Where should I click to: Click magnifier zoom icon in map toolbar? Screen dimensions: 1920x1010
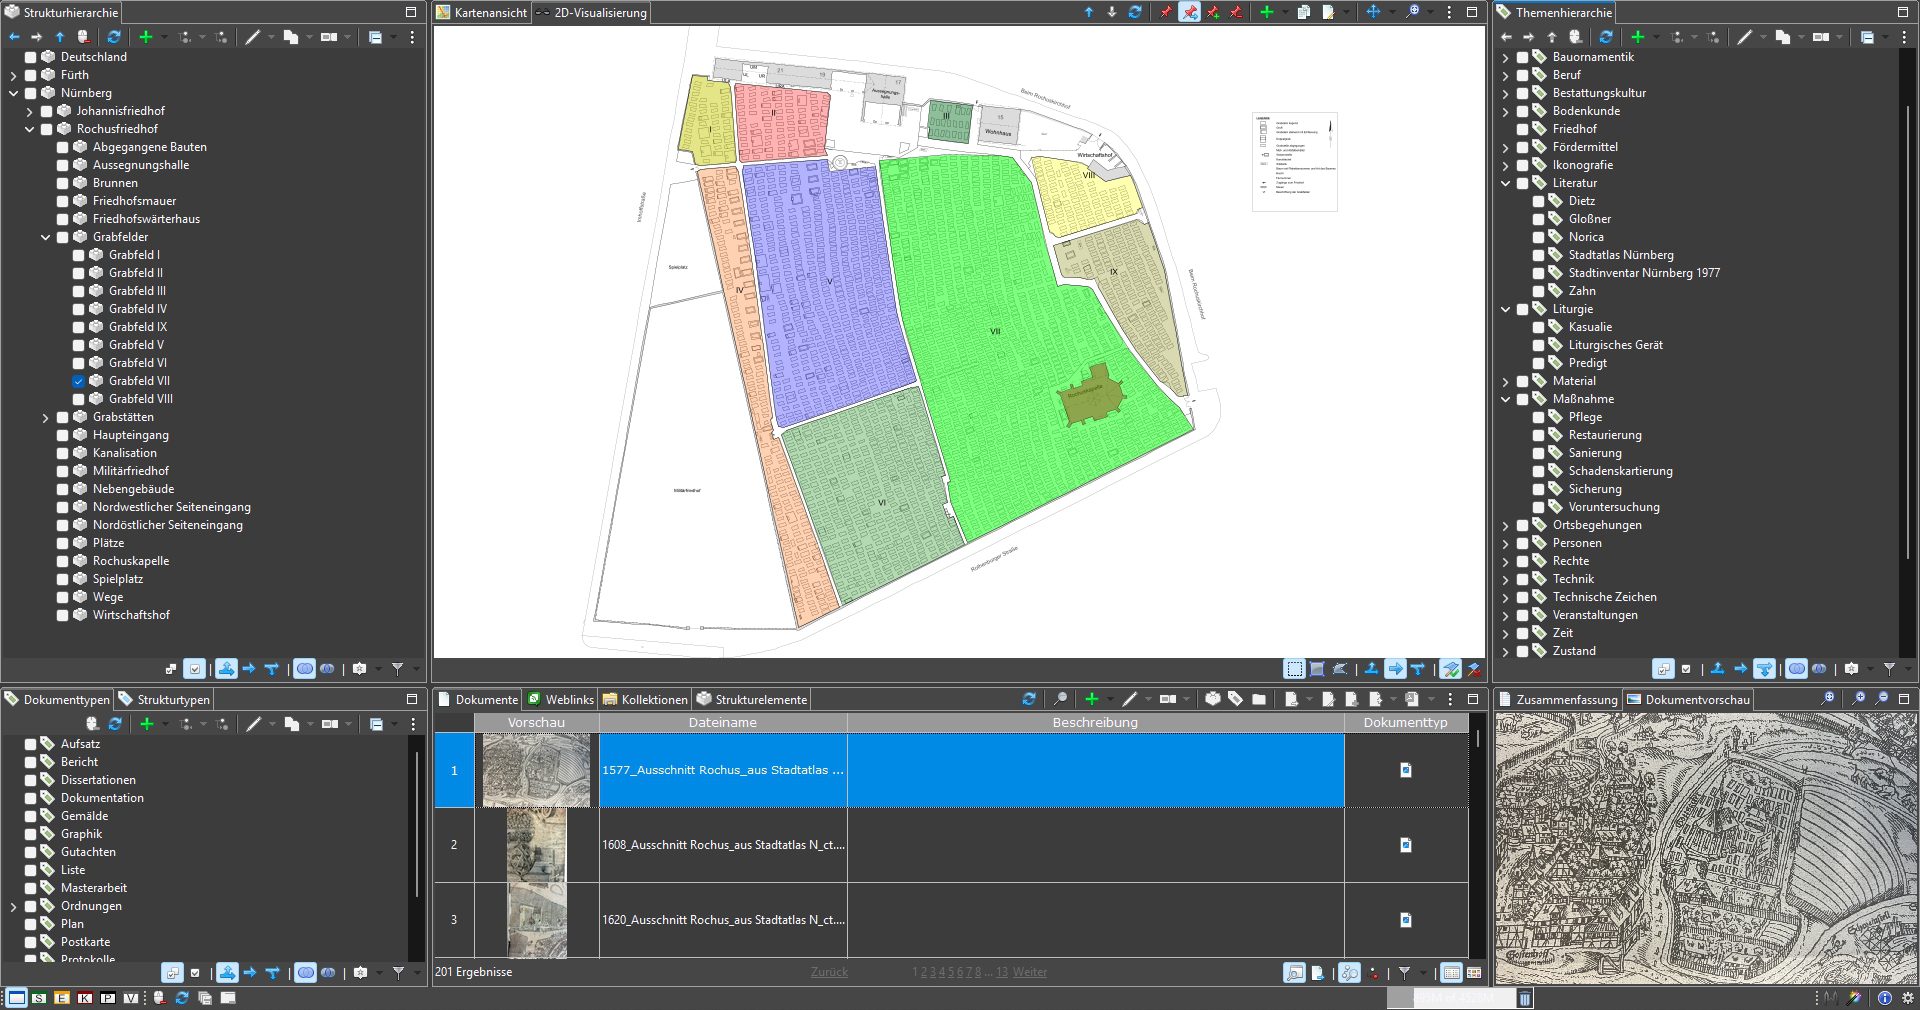[1412, 12]
